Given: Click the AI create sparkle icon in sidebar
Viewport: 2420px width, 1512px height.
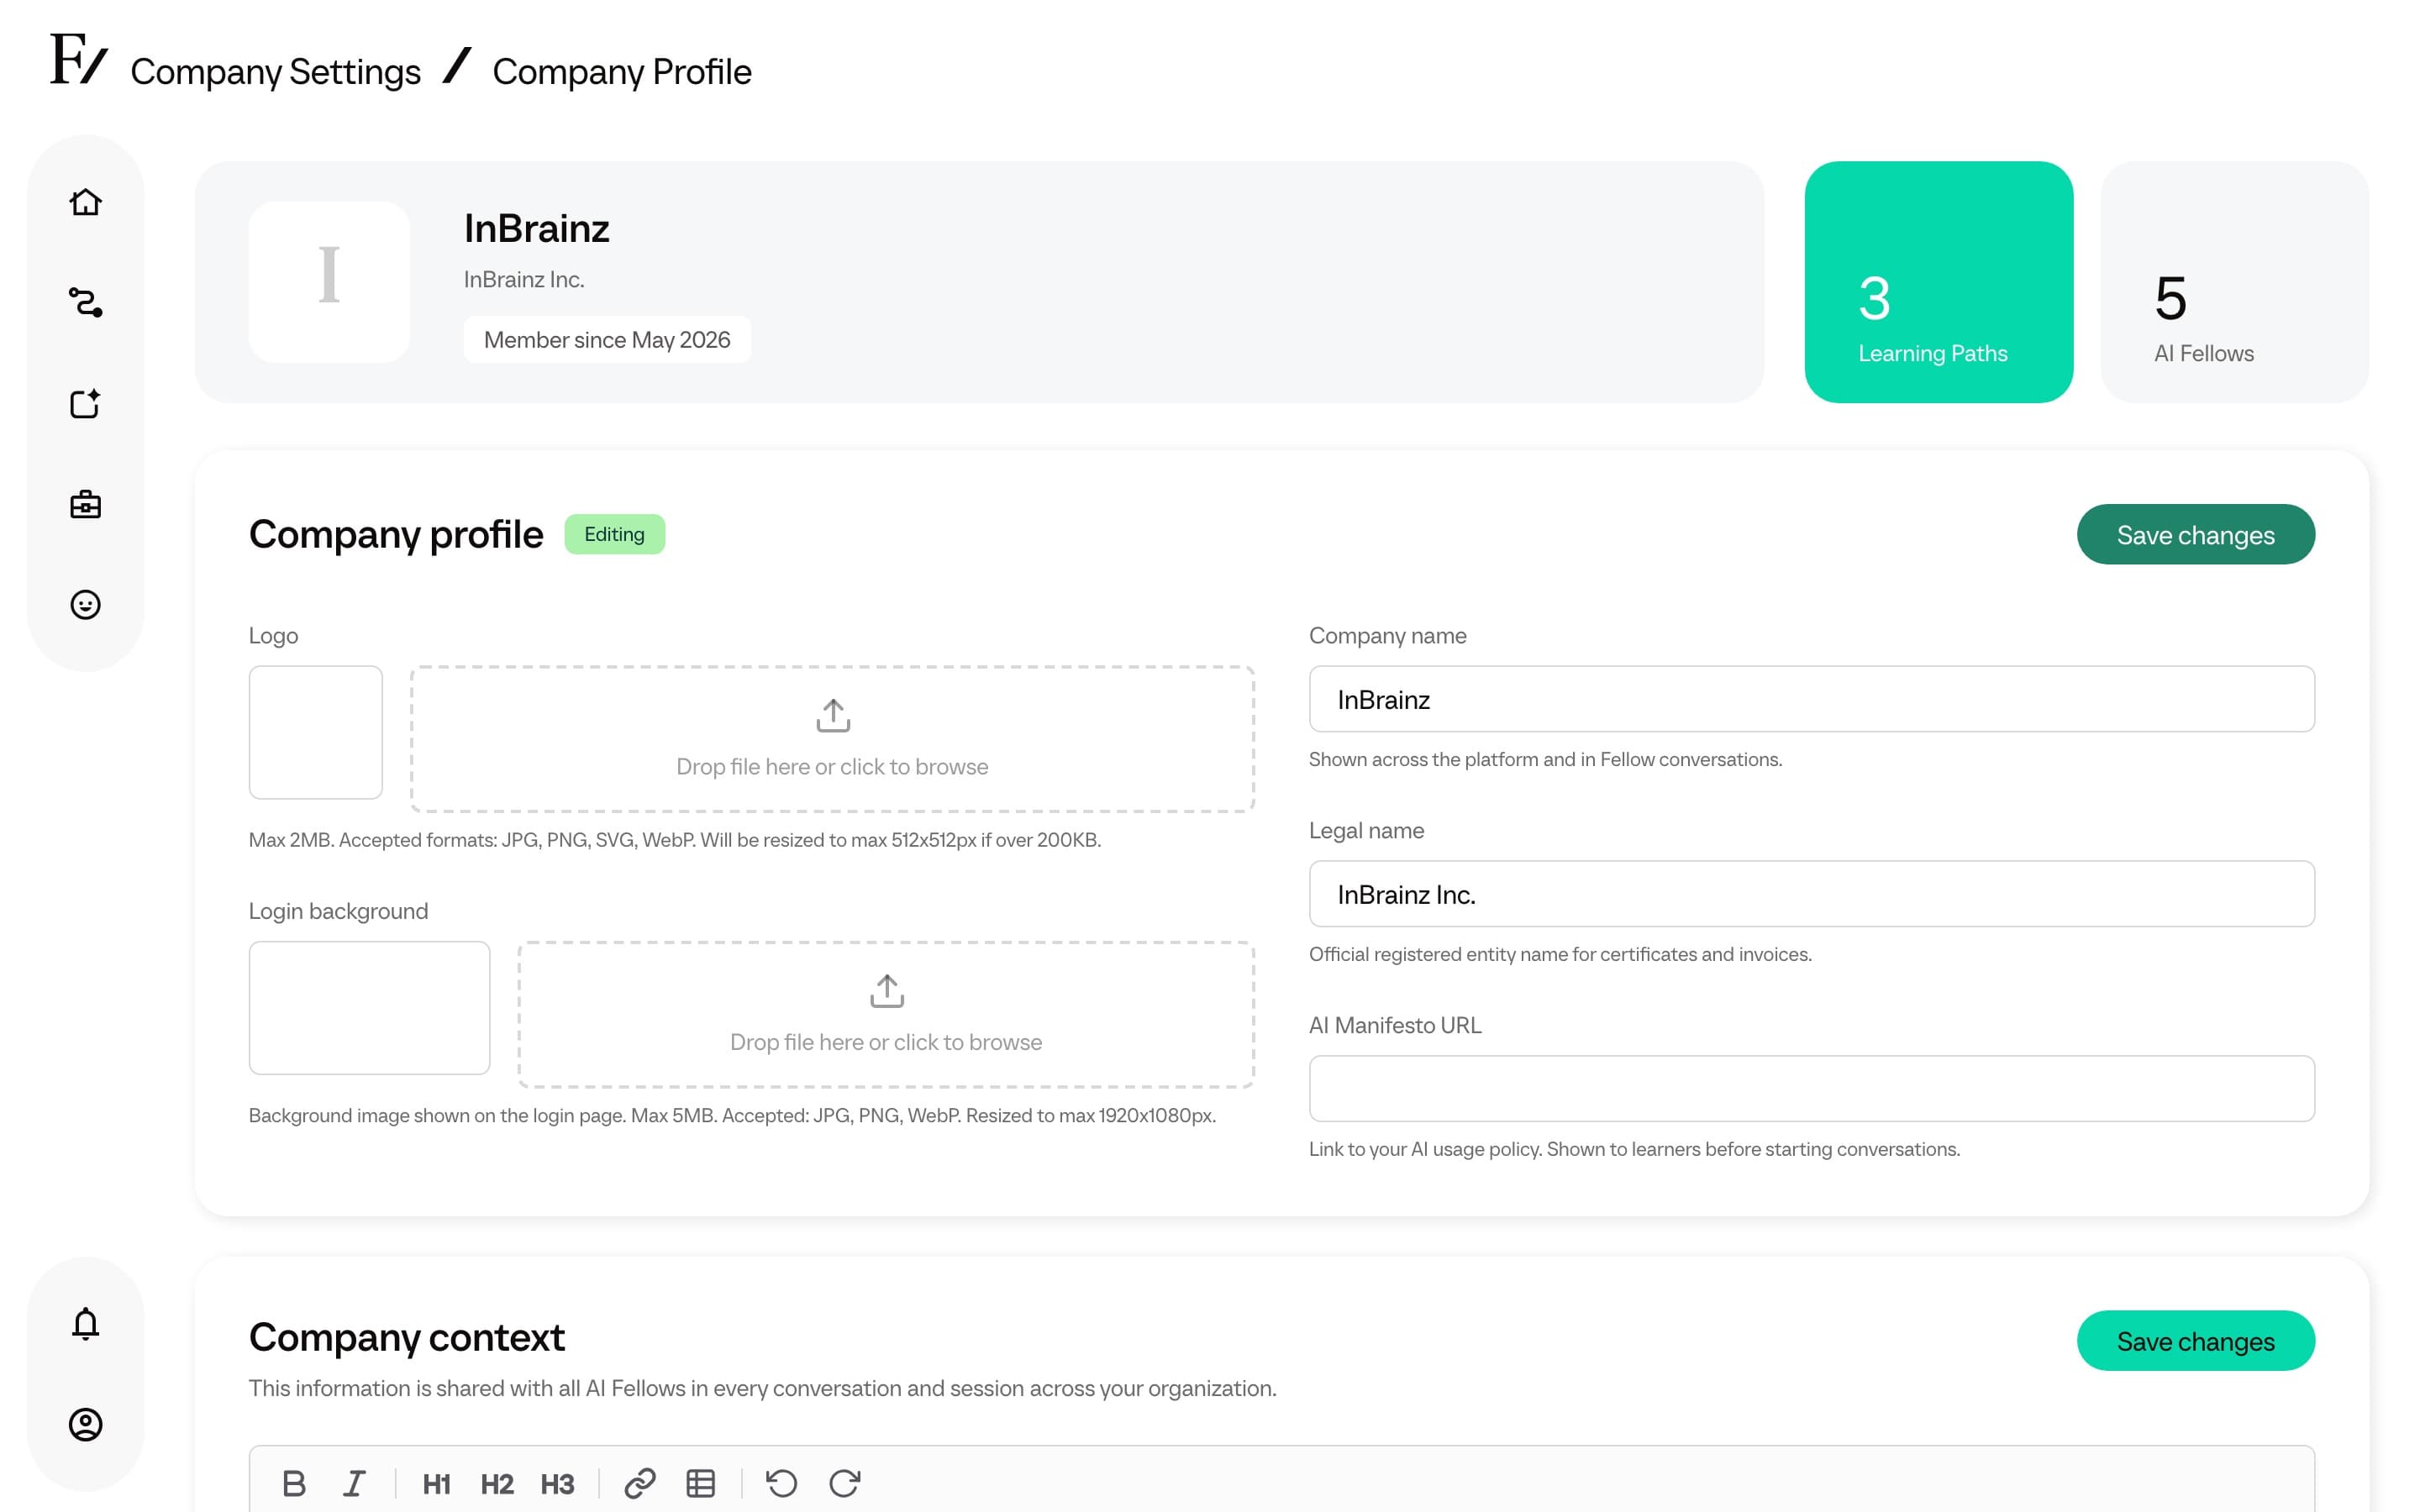Looking at the screenshot, I should tap(85, 403).
